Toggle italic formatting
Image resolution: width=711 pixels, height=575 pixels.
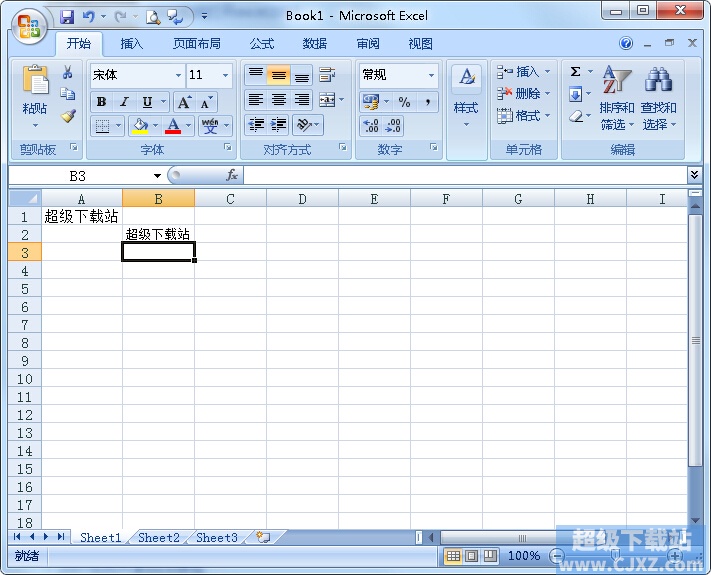[x=124, y=102]
